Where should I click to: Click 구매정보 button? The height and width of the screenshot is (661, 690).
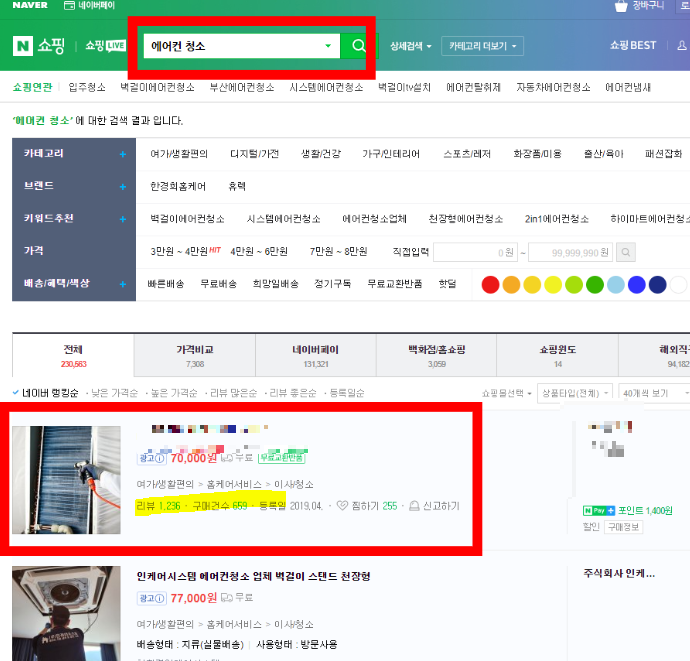624,527
